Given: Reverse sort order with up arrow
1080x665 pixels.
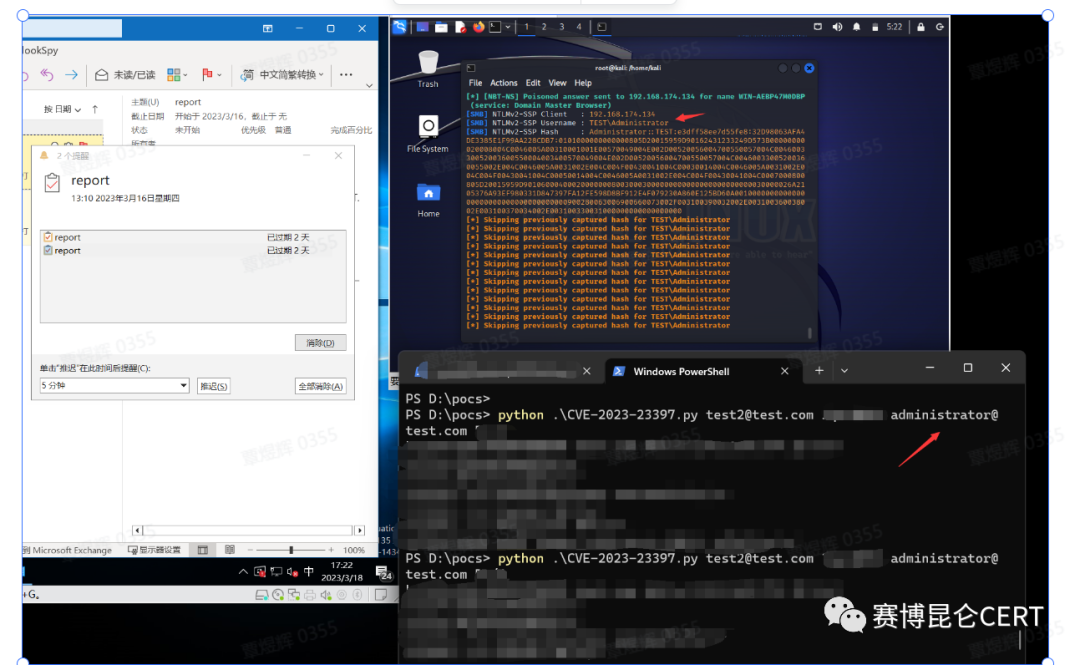Looking at the screenshot, I should (x=95, y=109).
